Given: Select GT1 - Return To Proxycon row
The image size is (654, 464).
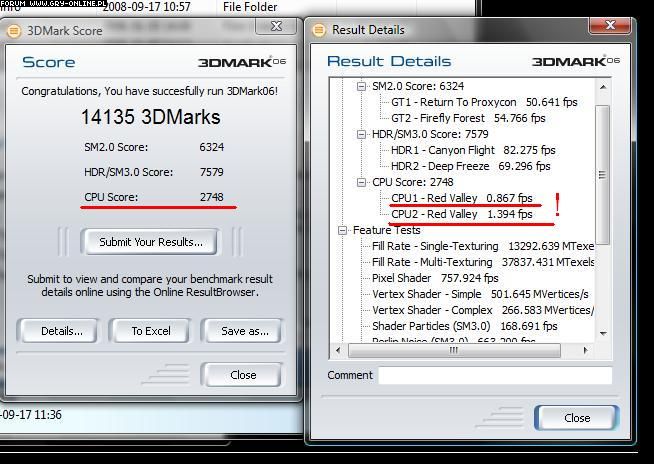Looking at the screenshot, I should (484, 102).
